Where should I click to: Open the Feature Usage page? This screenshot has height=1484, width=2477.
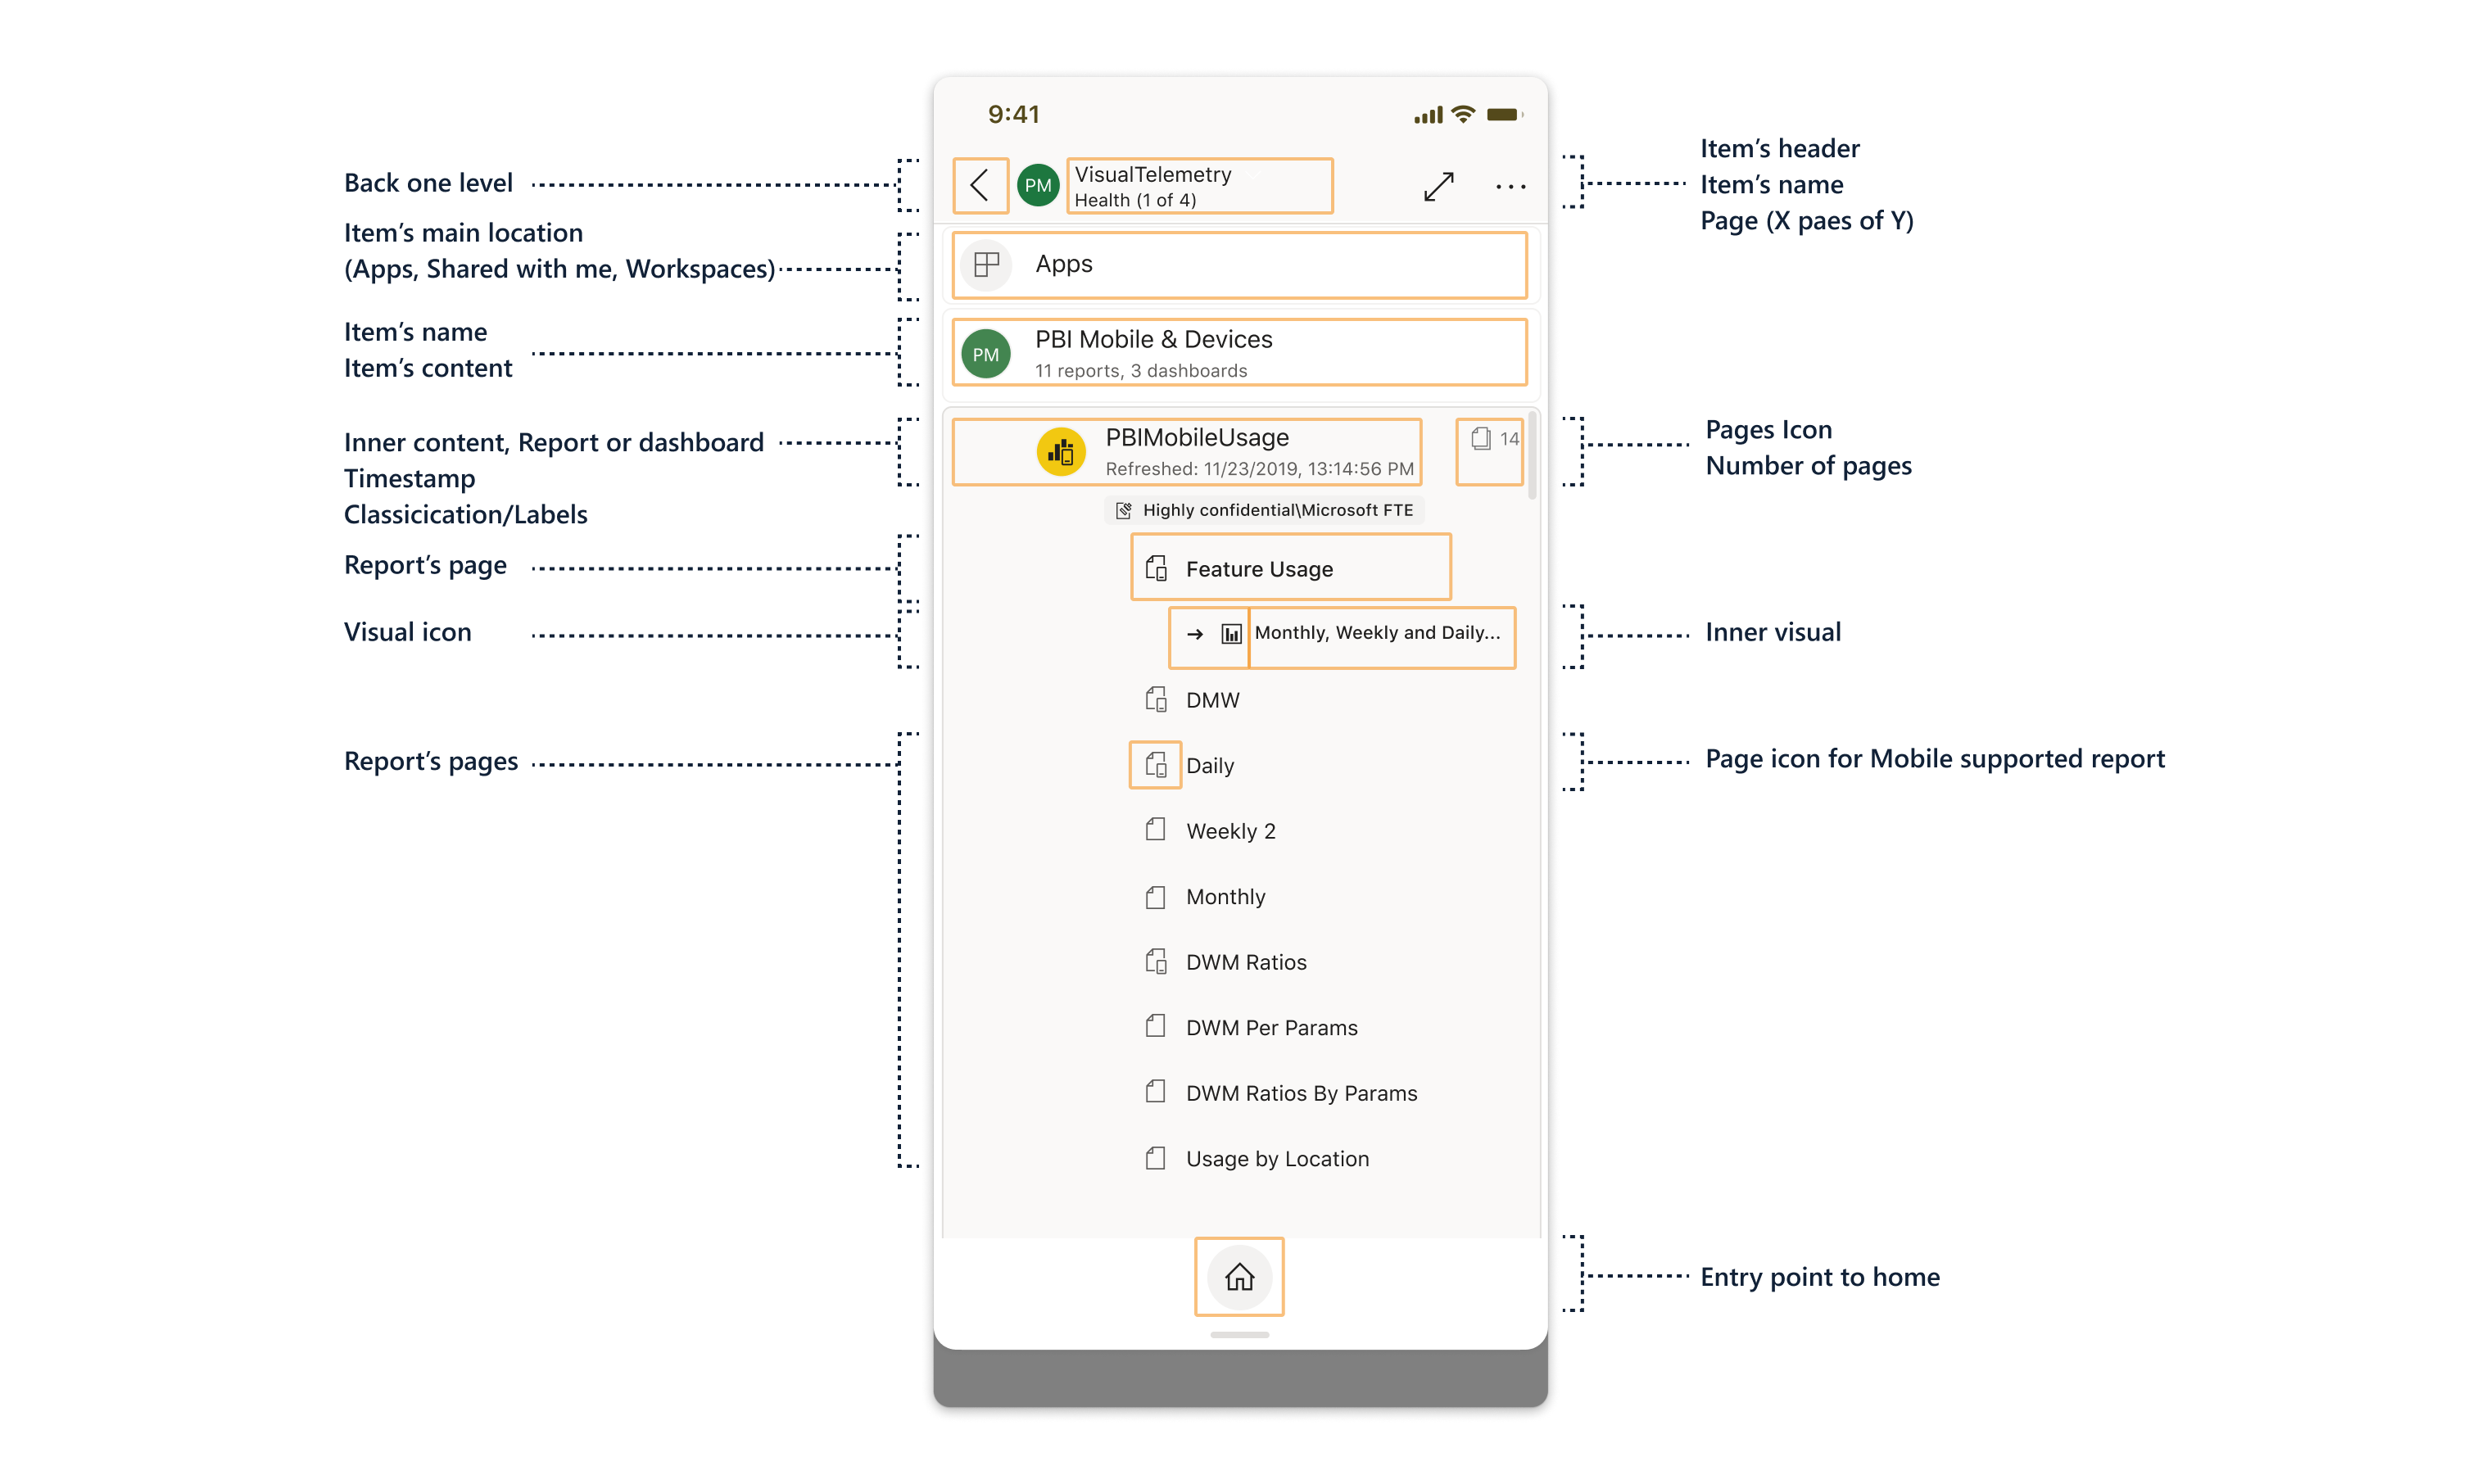[x=1291, y=567]
